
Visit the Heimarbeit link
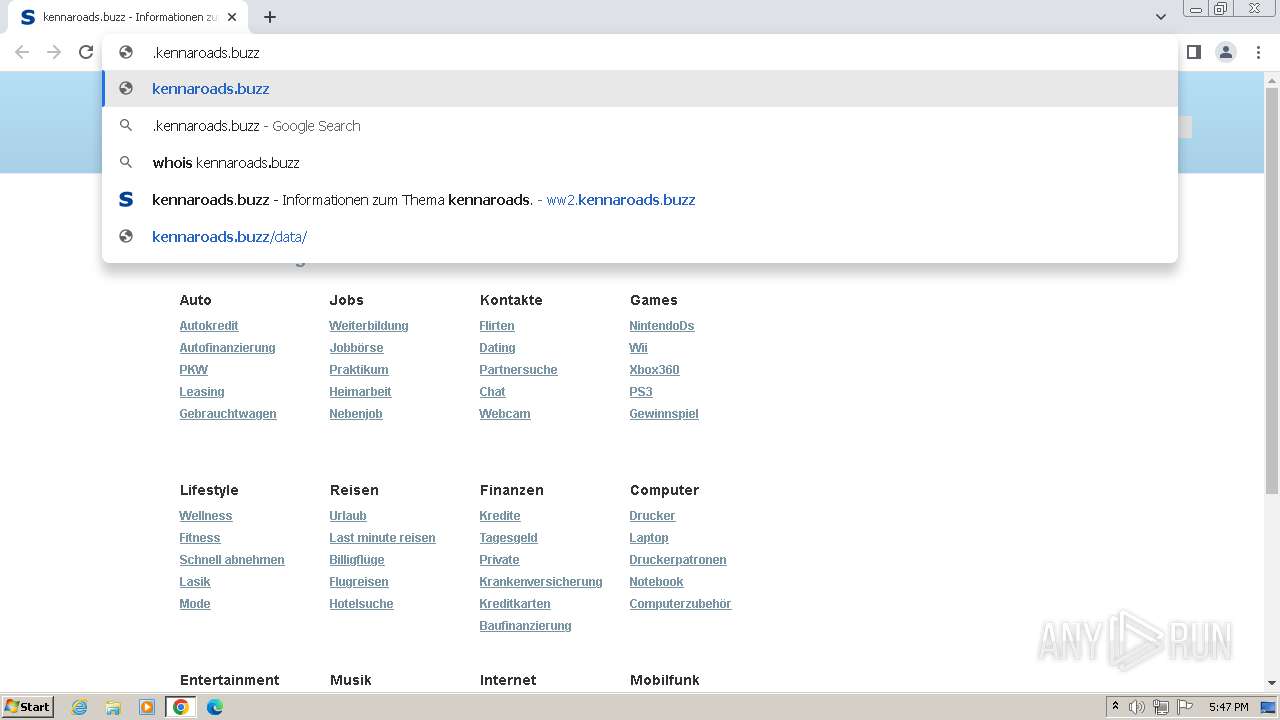point(360,392)
